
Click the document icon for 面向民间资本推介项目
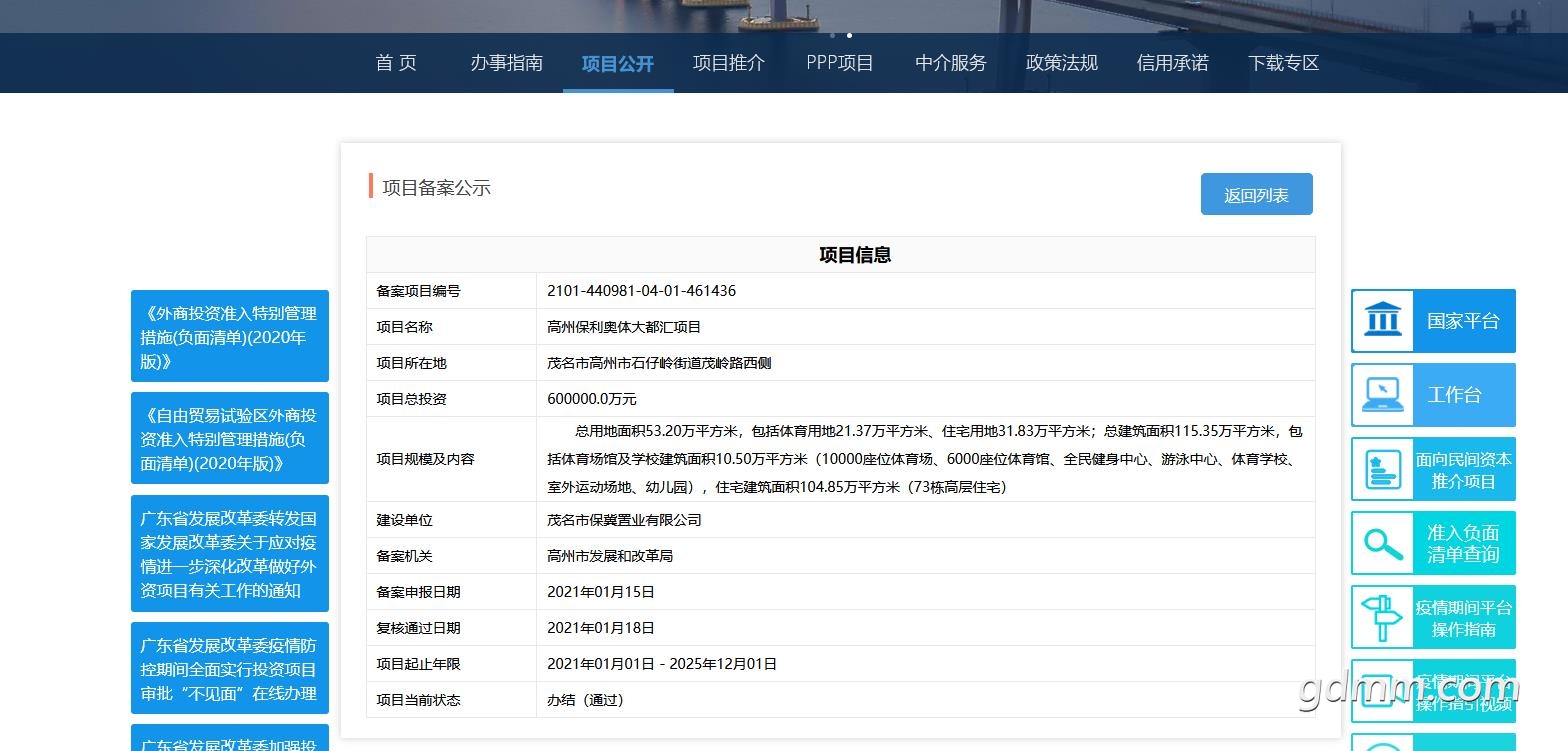(1382, 469)
